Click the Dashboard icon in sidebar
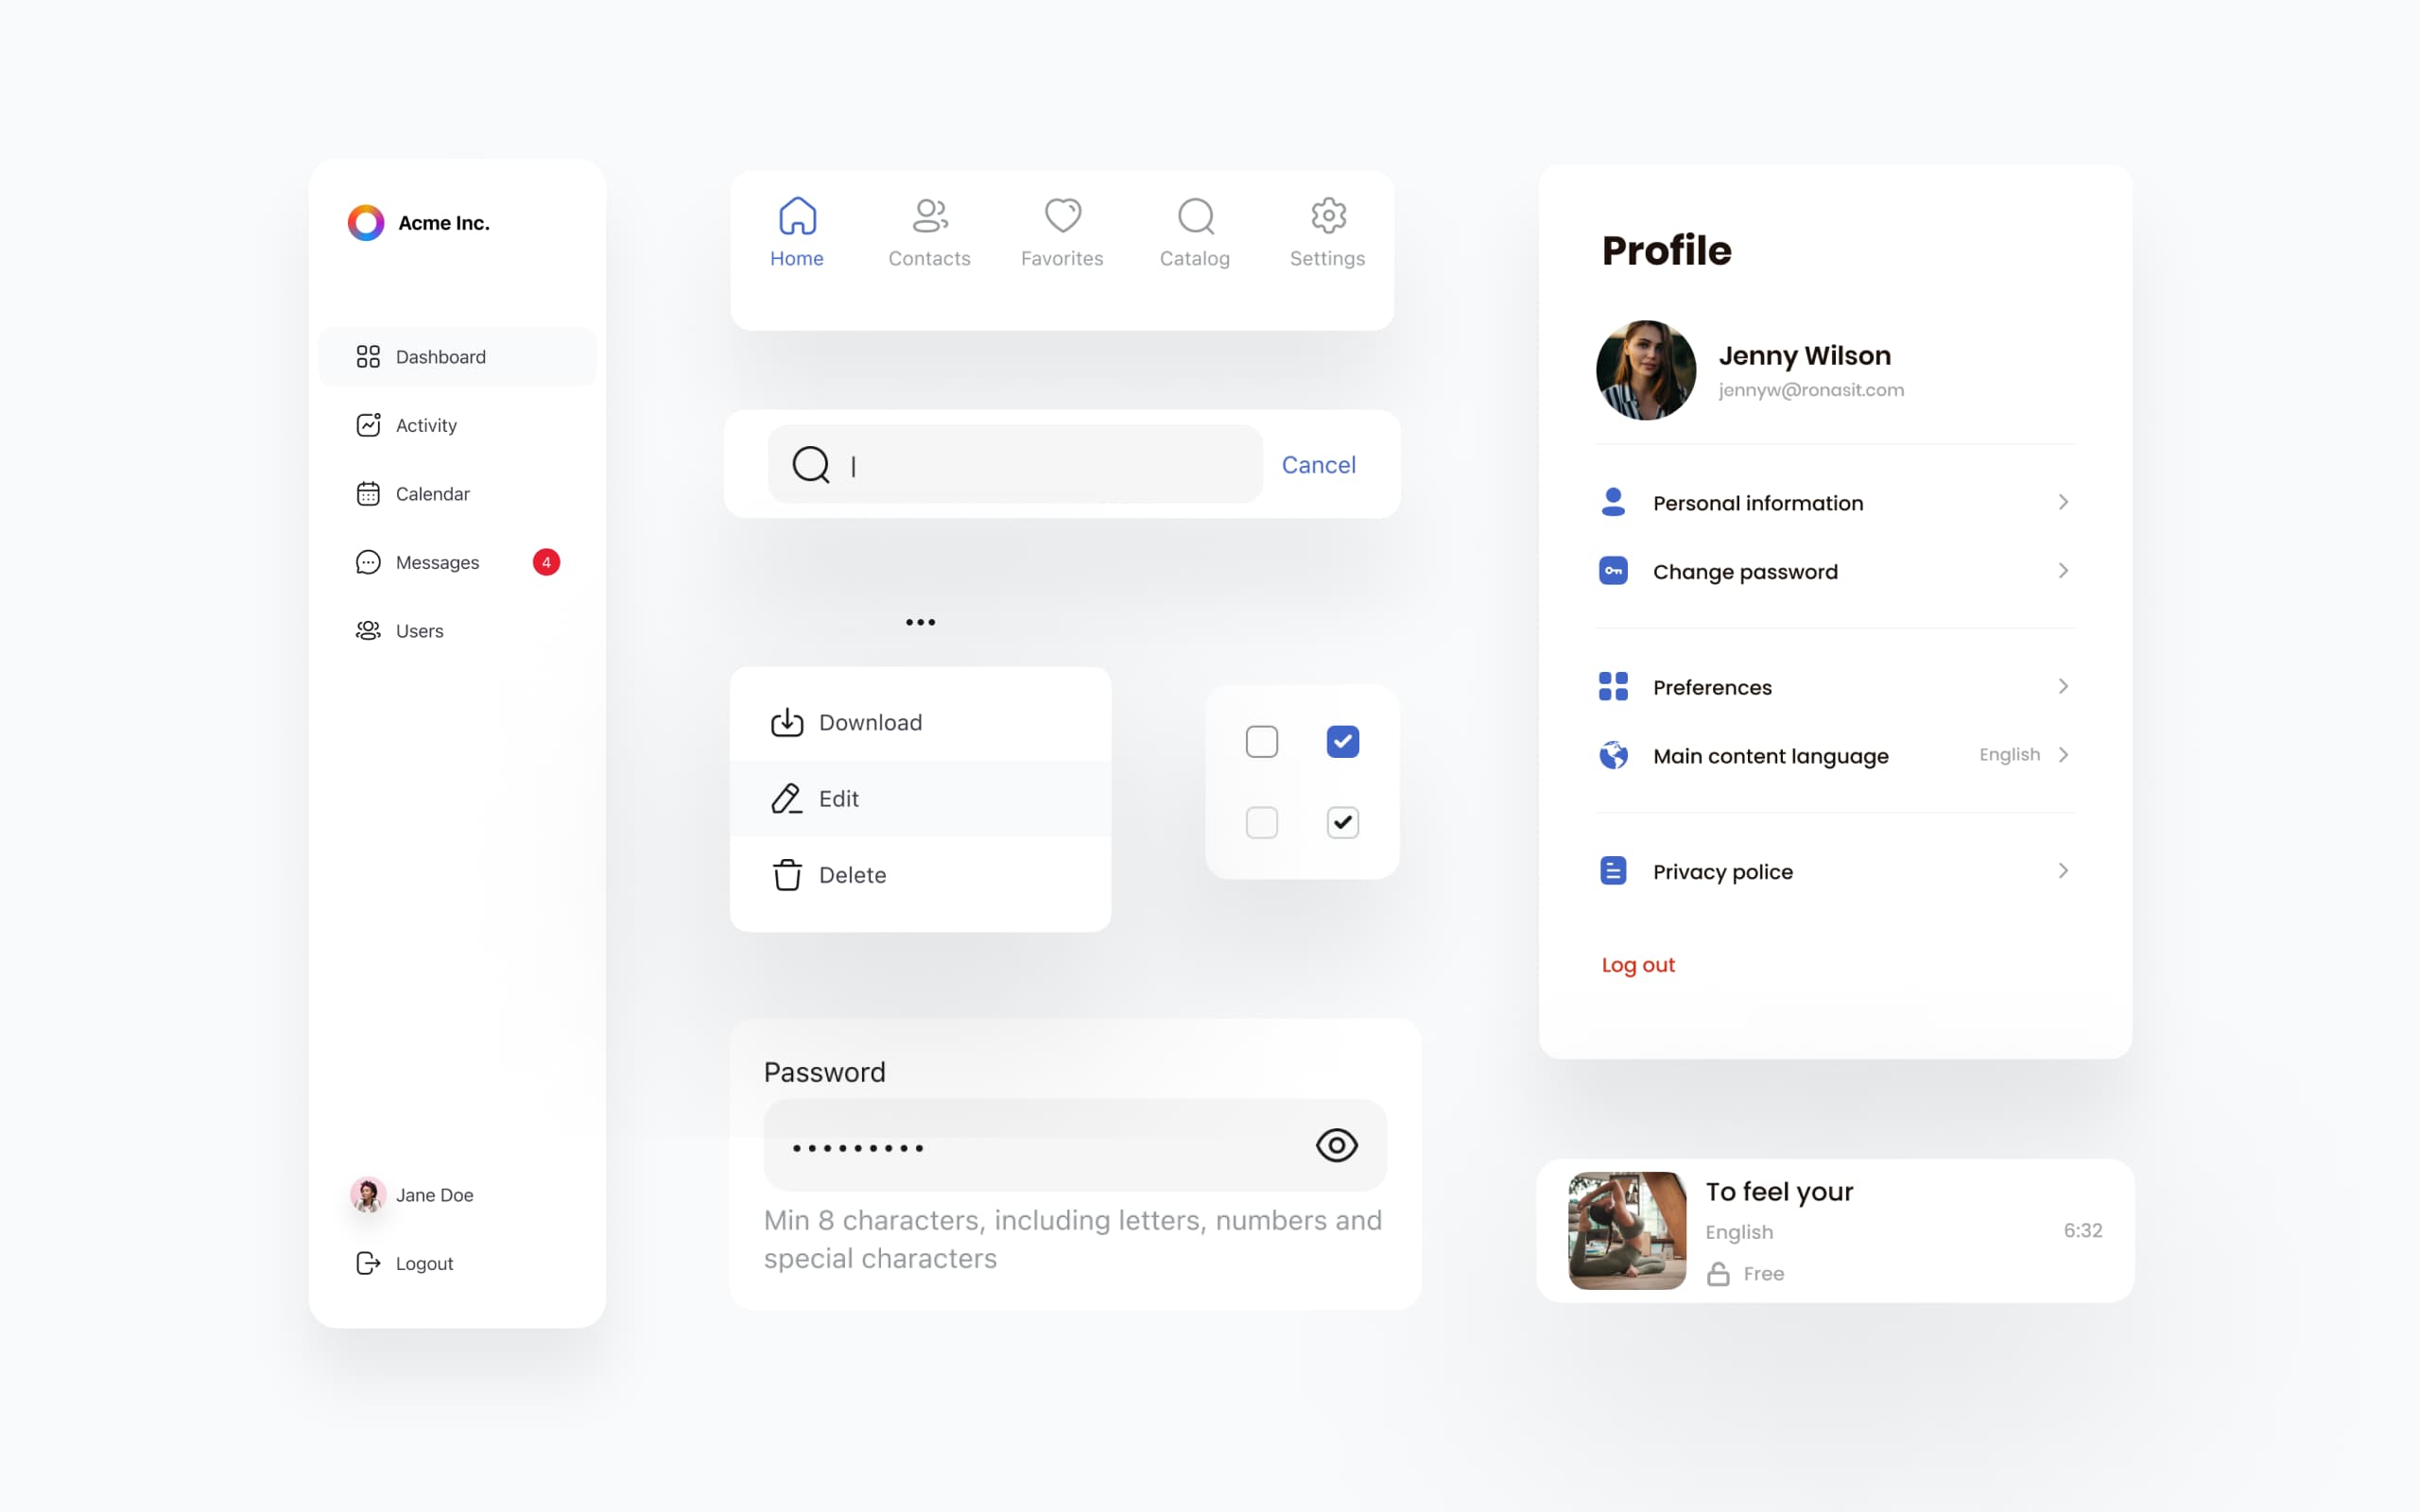The image size is (2420, 1512). coord(366,355)
